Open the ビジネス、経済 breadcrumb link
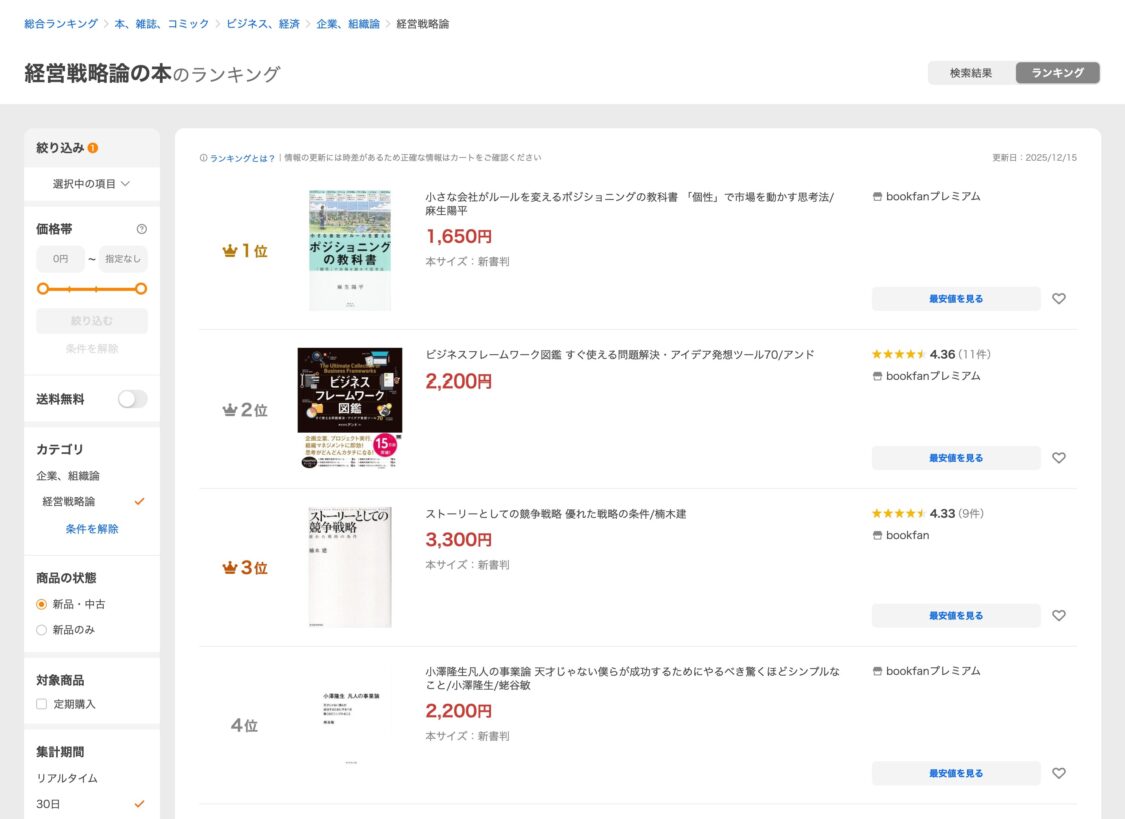This screenshot has width=1125, height=819. (x=263, y=24)
